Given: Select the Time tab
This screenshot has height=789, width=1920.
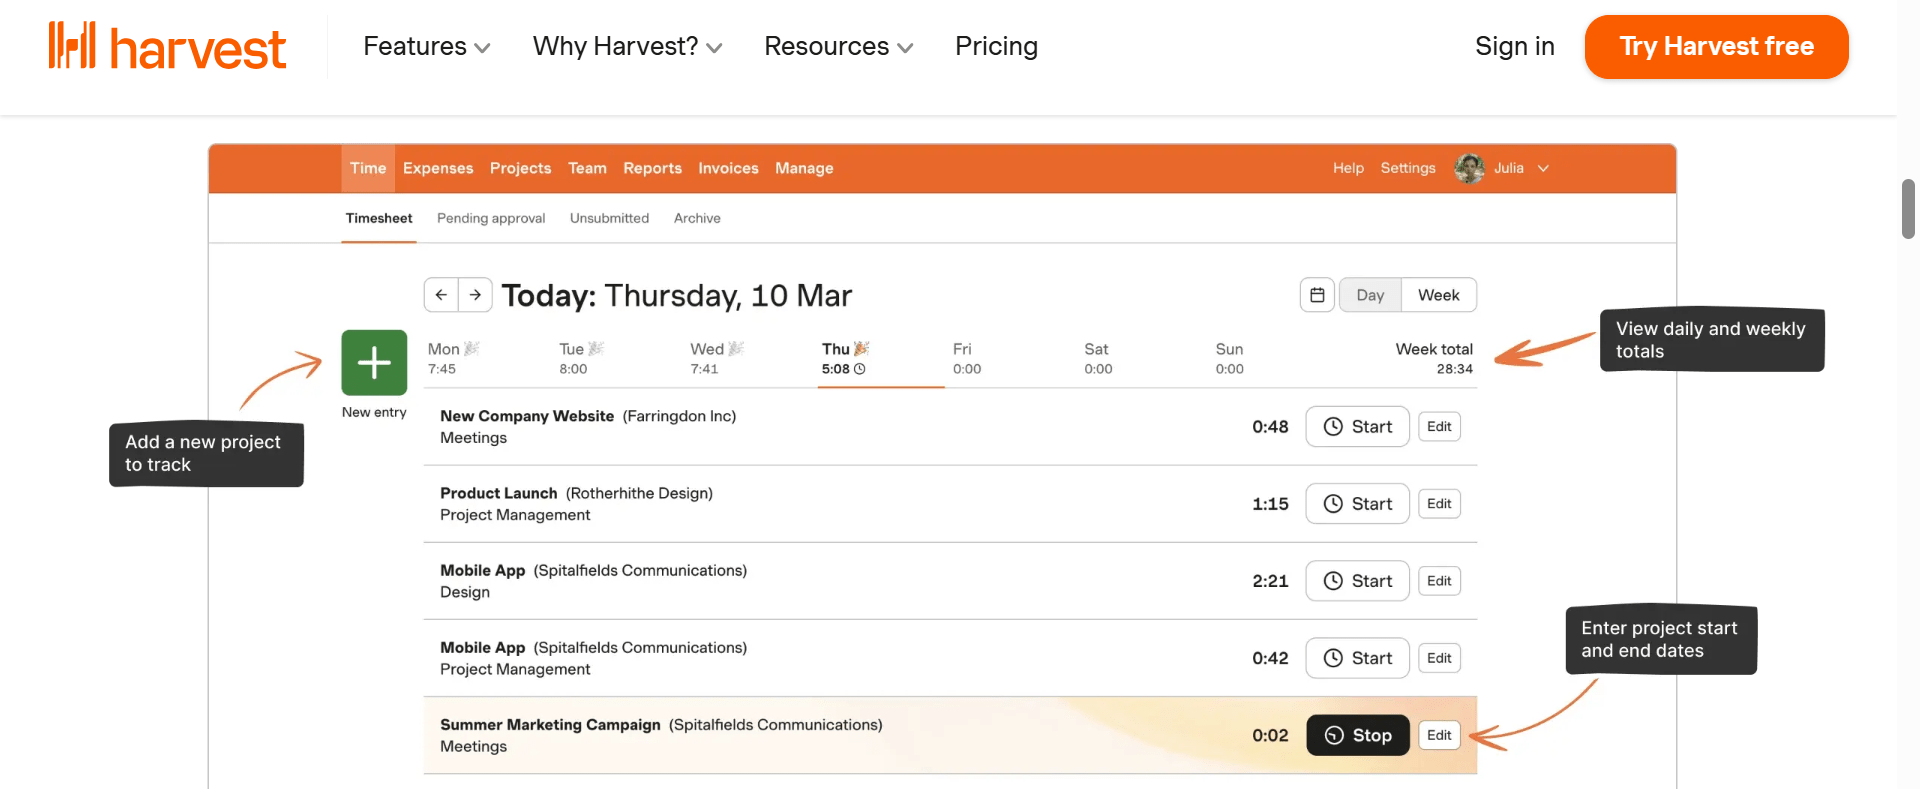Looking at the screenshot, I should point(368,168).
